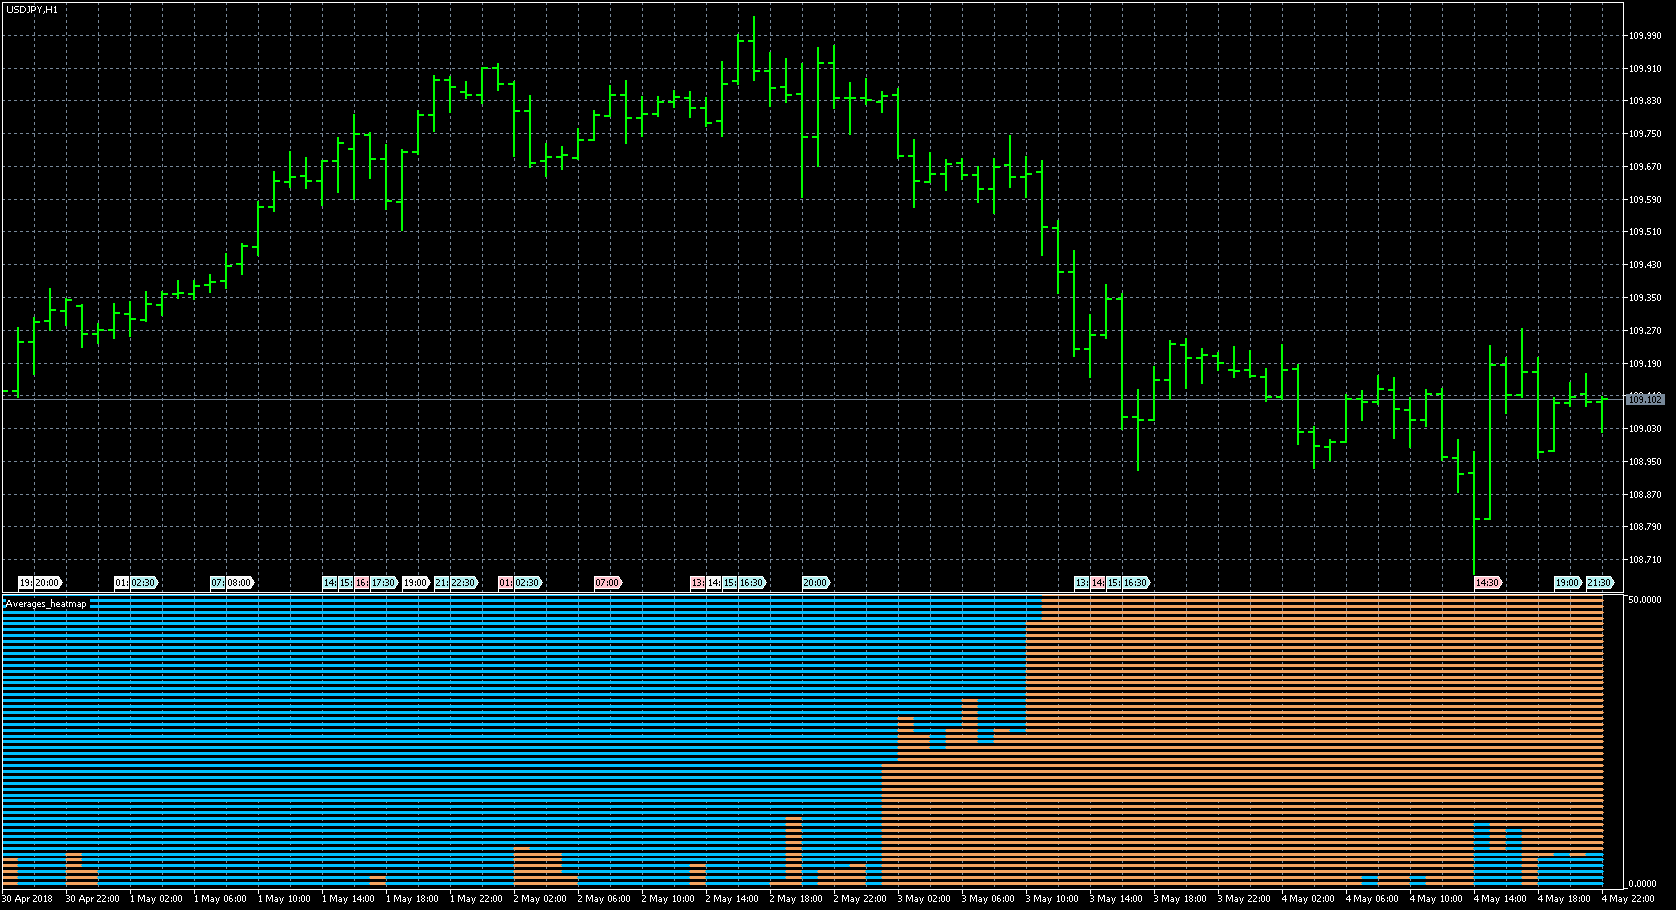Click the 17:30 marker above 1 May 14:00
The height and width of the screenshot is (910, 1676).
pyautogui.click(x=383, y=582)
